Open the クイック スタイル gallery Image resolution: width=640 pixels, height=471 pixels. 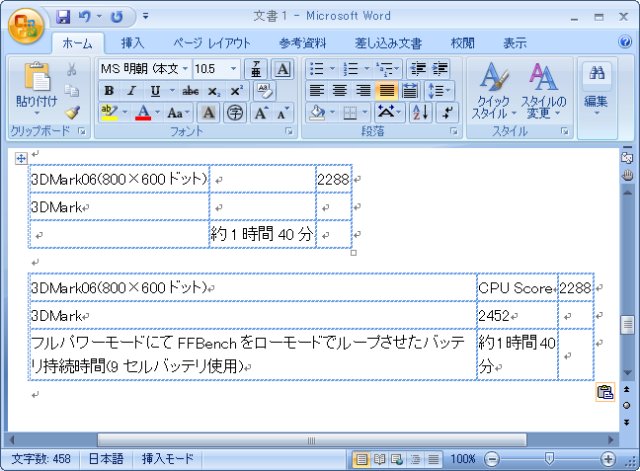[x=493, y=91]
